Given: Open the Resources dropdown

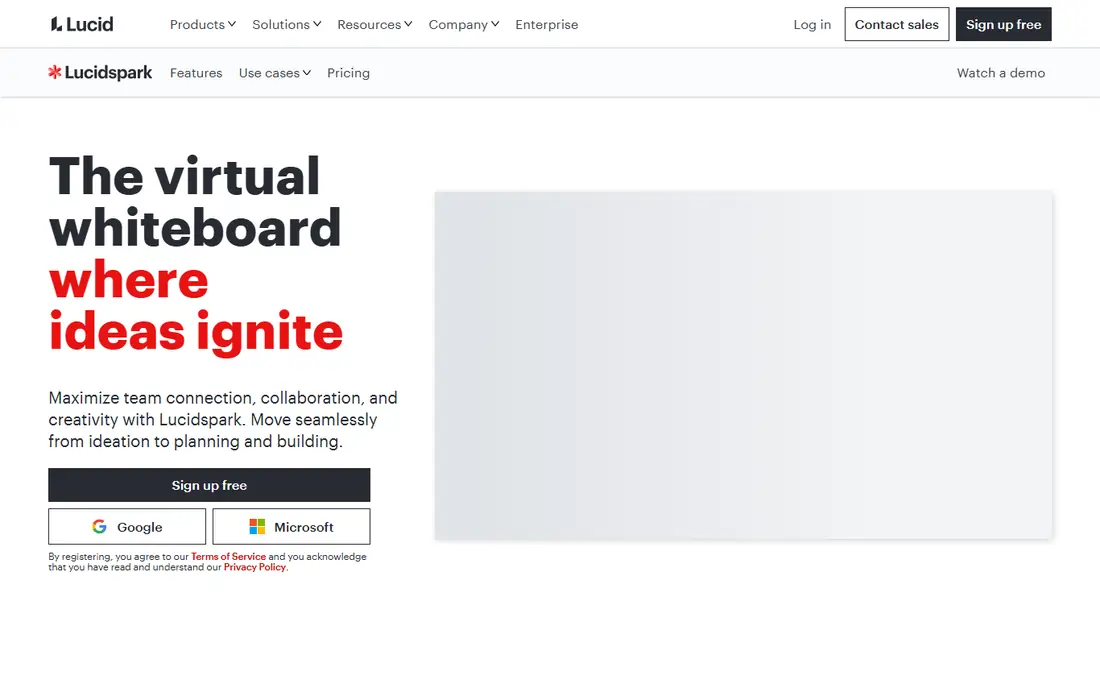Looking at the screenshot, I should coord(375,25).
